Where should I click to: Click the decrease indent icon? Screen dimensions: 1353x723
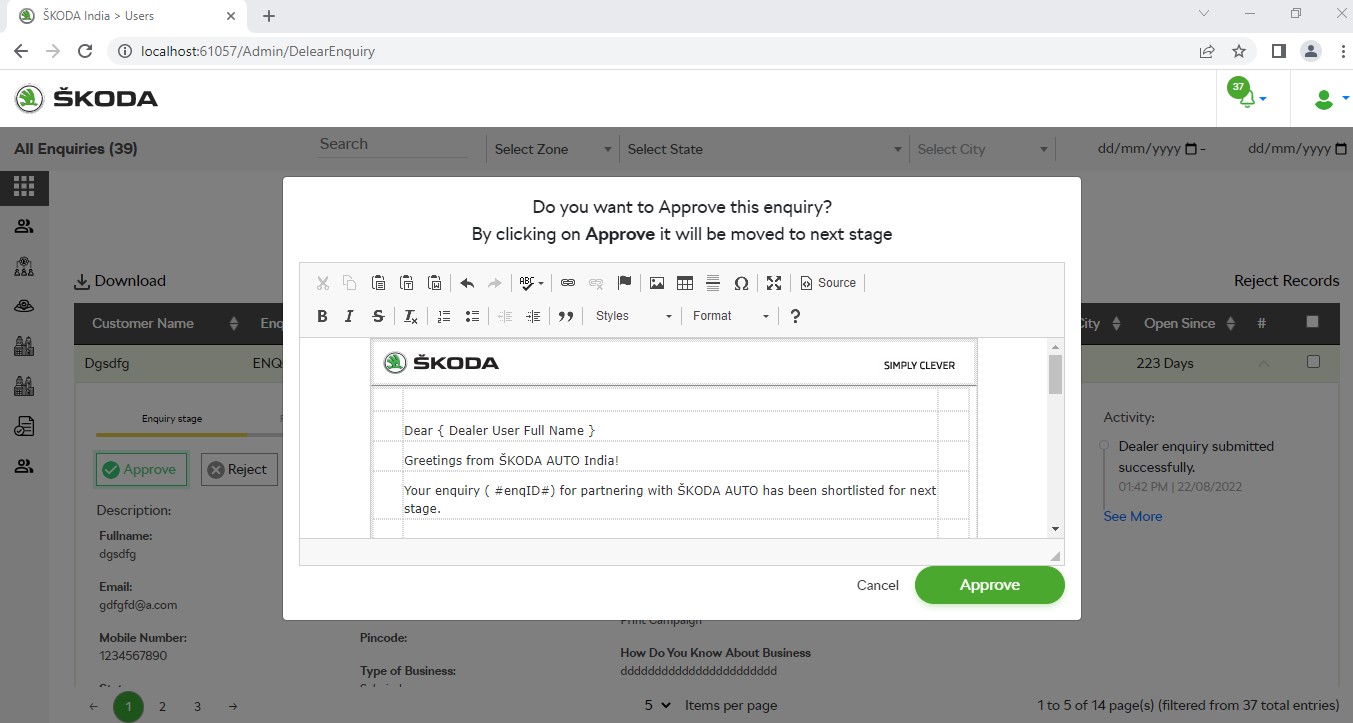[x=505, y=316]
